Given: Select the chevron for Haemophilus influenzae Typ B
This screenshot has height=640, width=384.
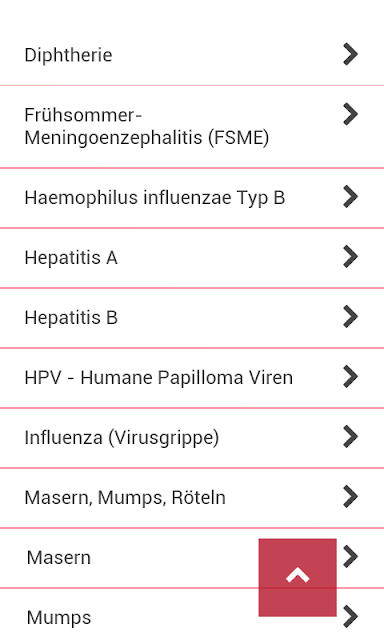Looking at the screenshot, I should [351, 197].
